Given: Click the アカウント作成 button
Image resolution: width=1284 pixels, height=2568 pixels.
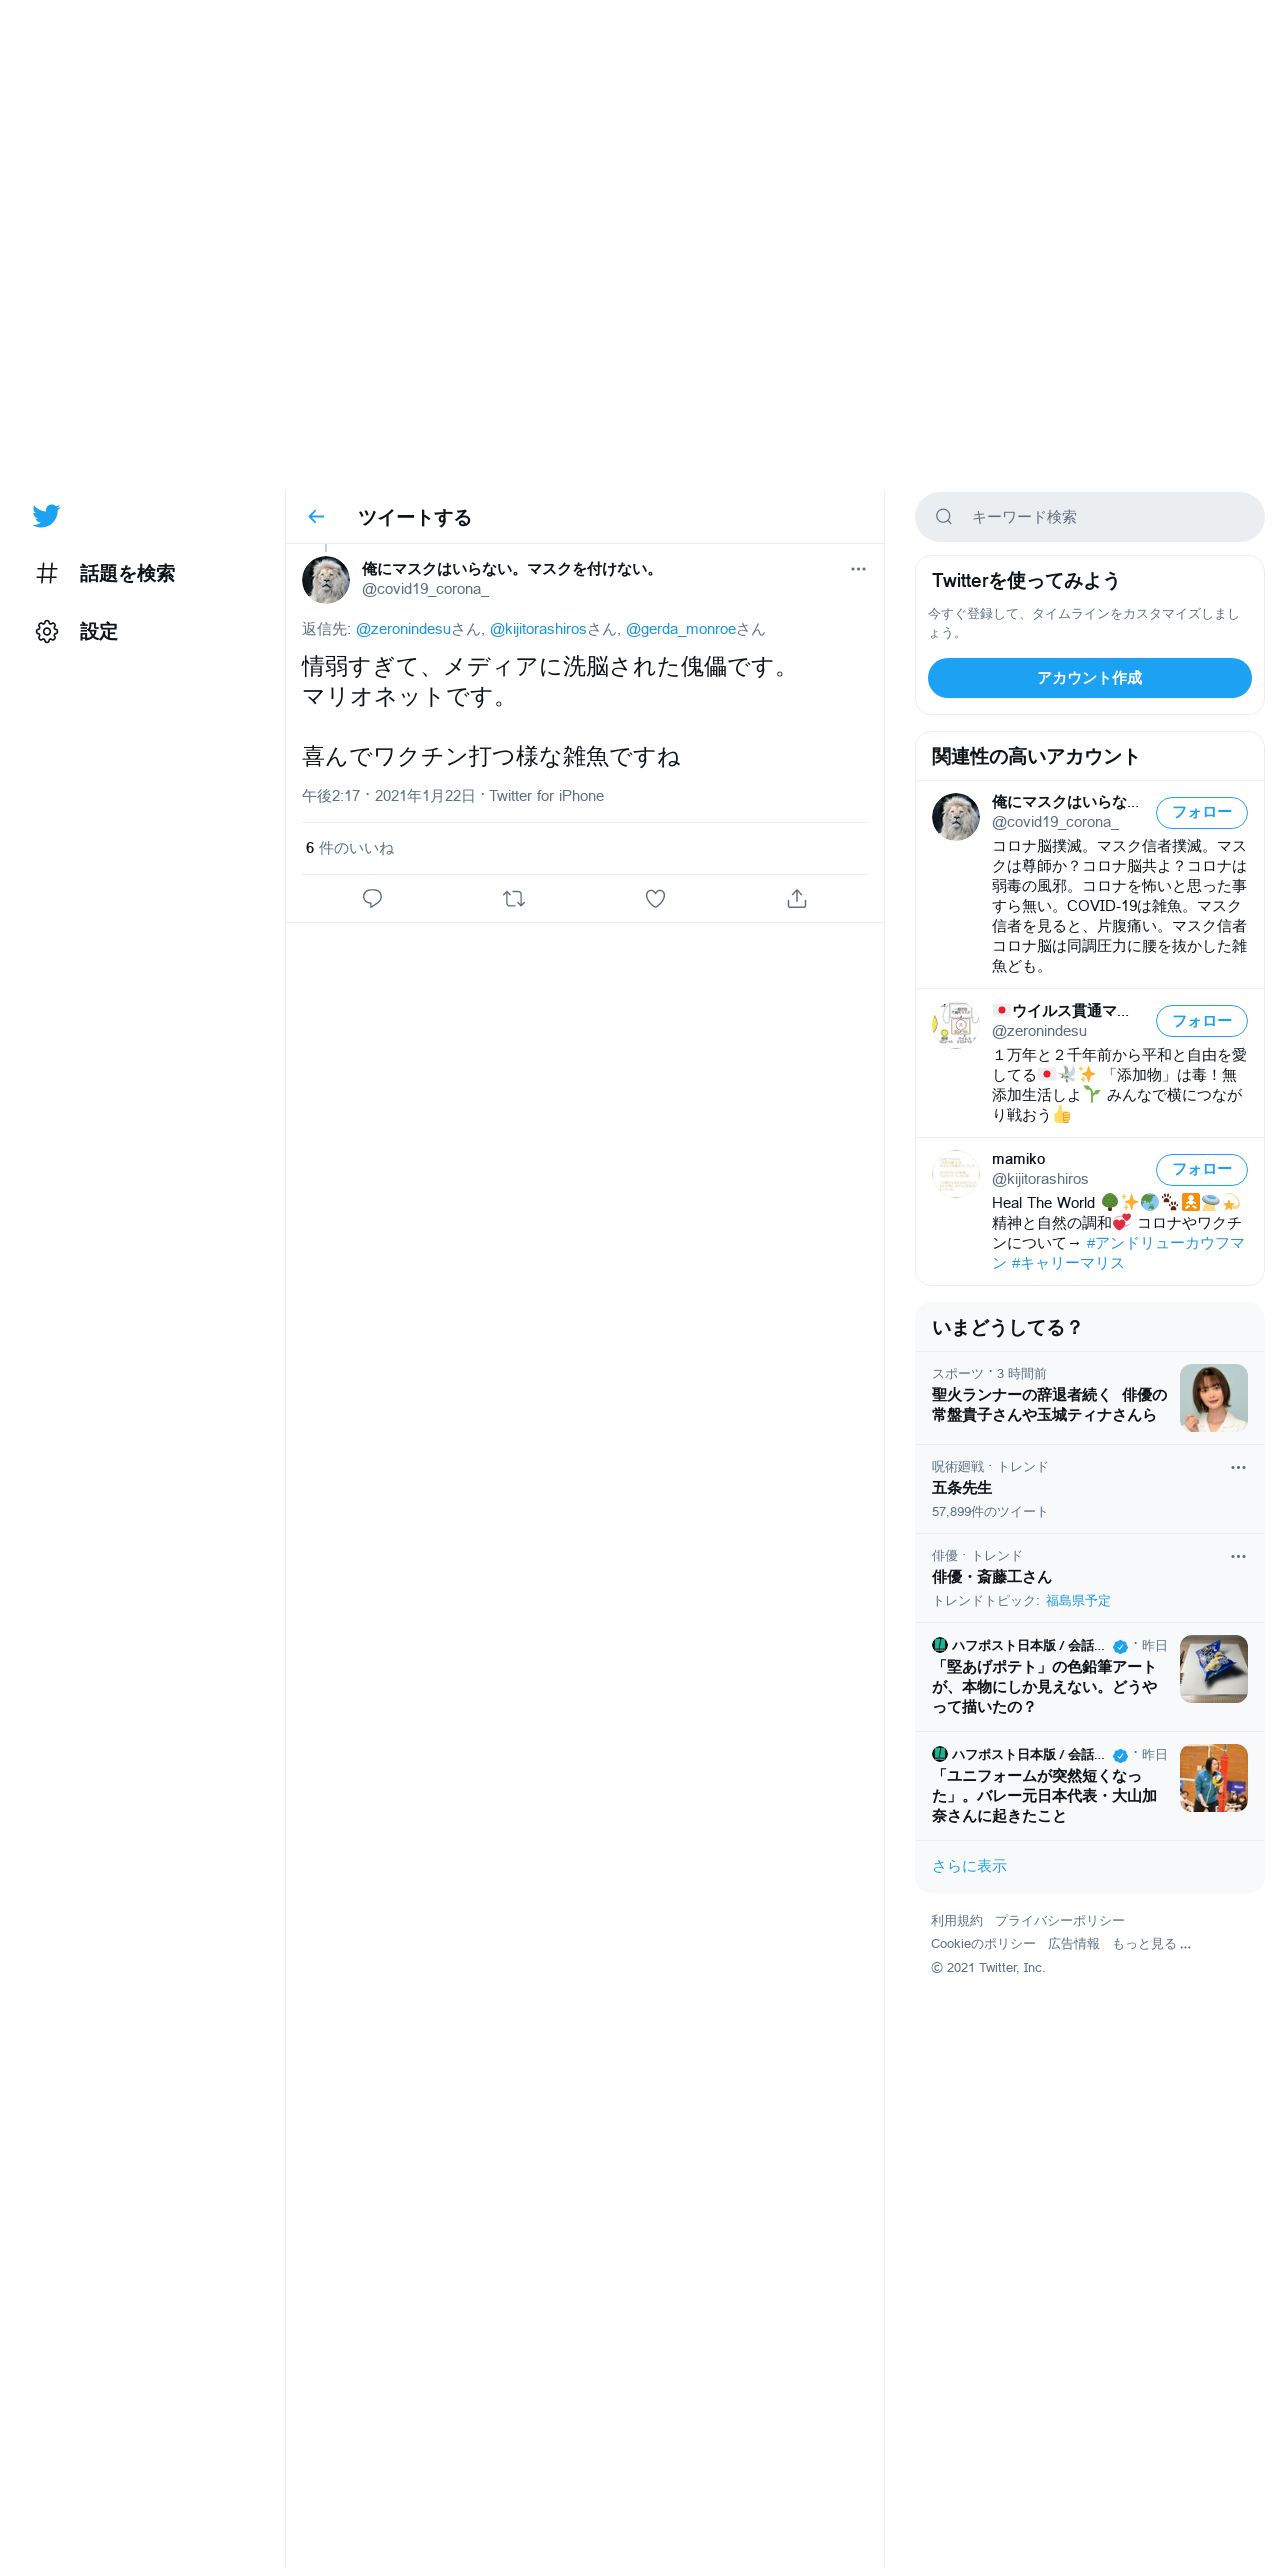Looking at the screenshot, I should 1090,678.
